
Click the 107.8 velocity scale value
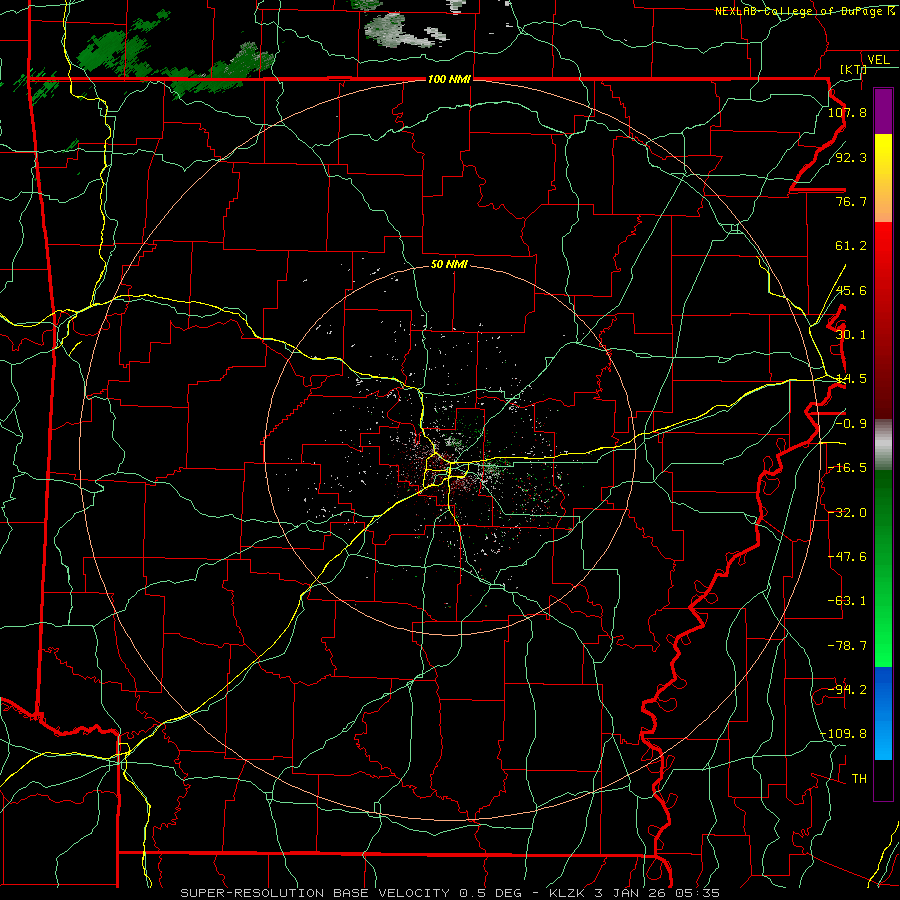tap(847, 112)
